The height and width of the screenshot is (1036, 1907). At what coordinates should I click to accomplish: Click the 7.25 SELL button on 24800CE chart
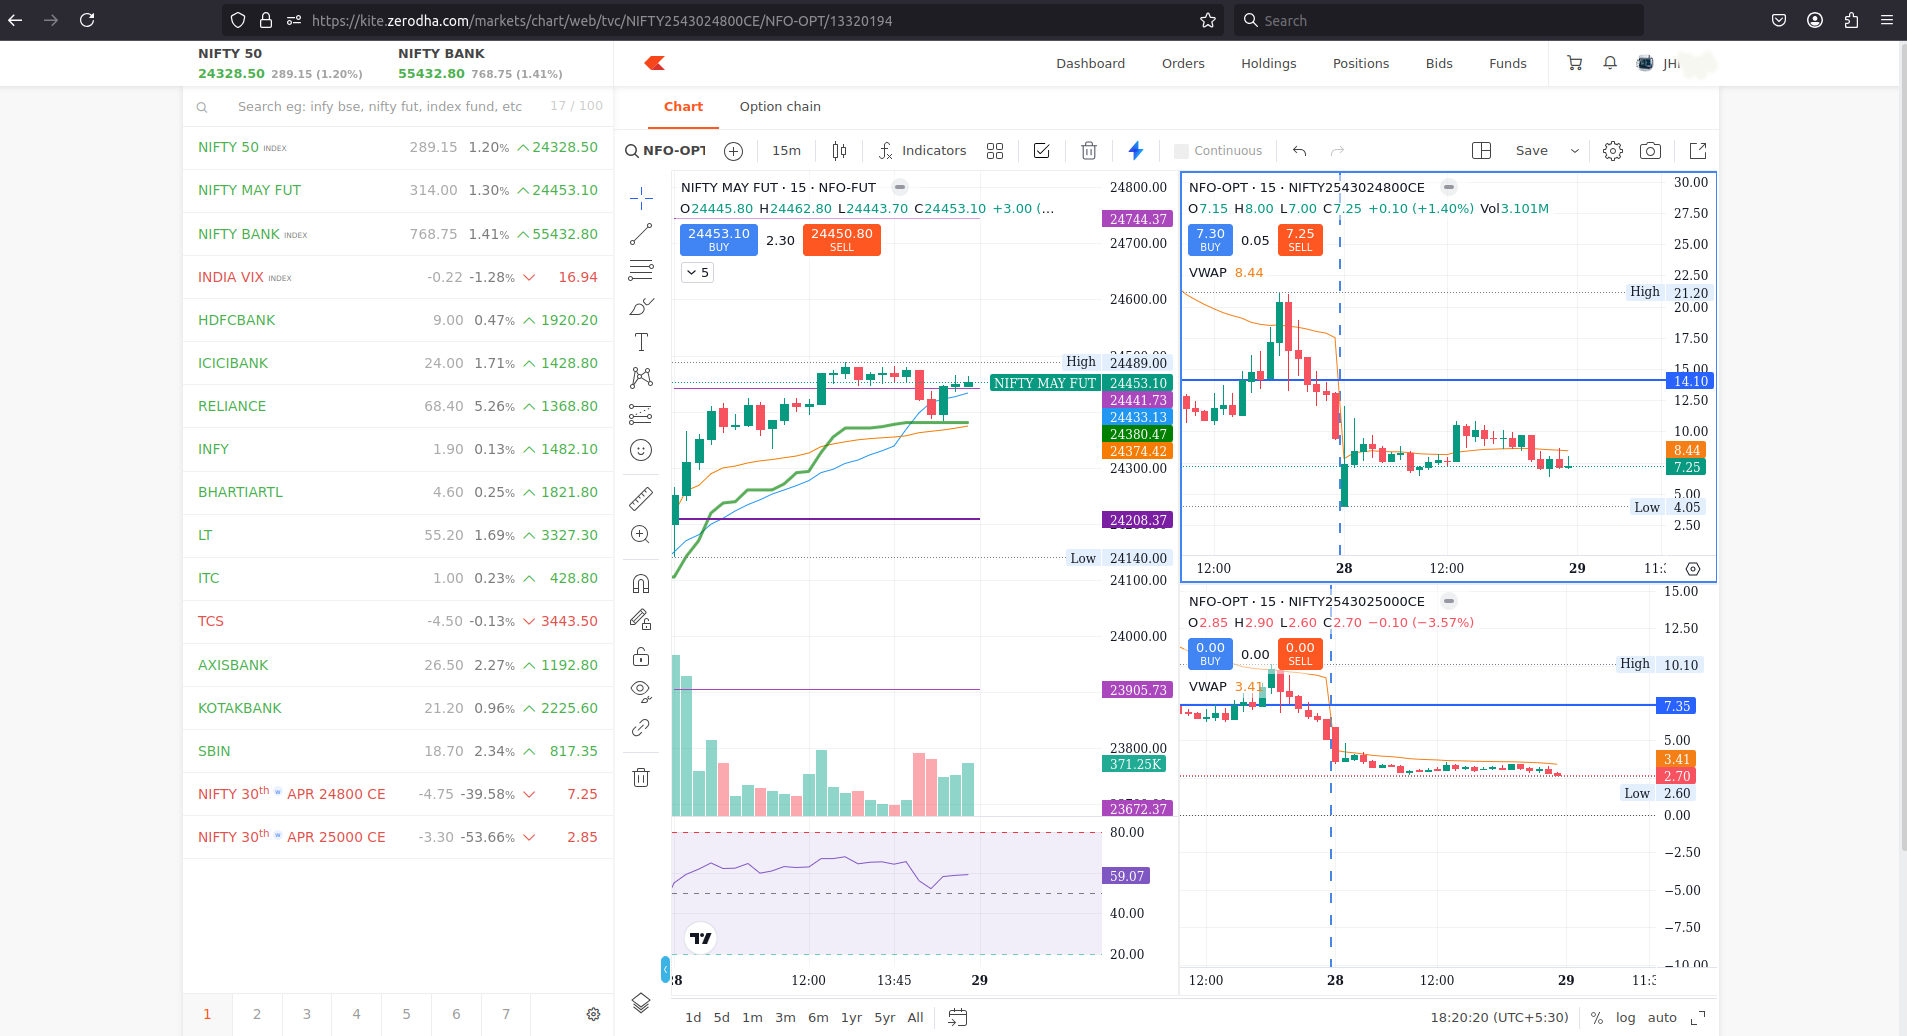click(1300, 239)
